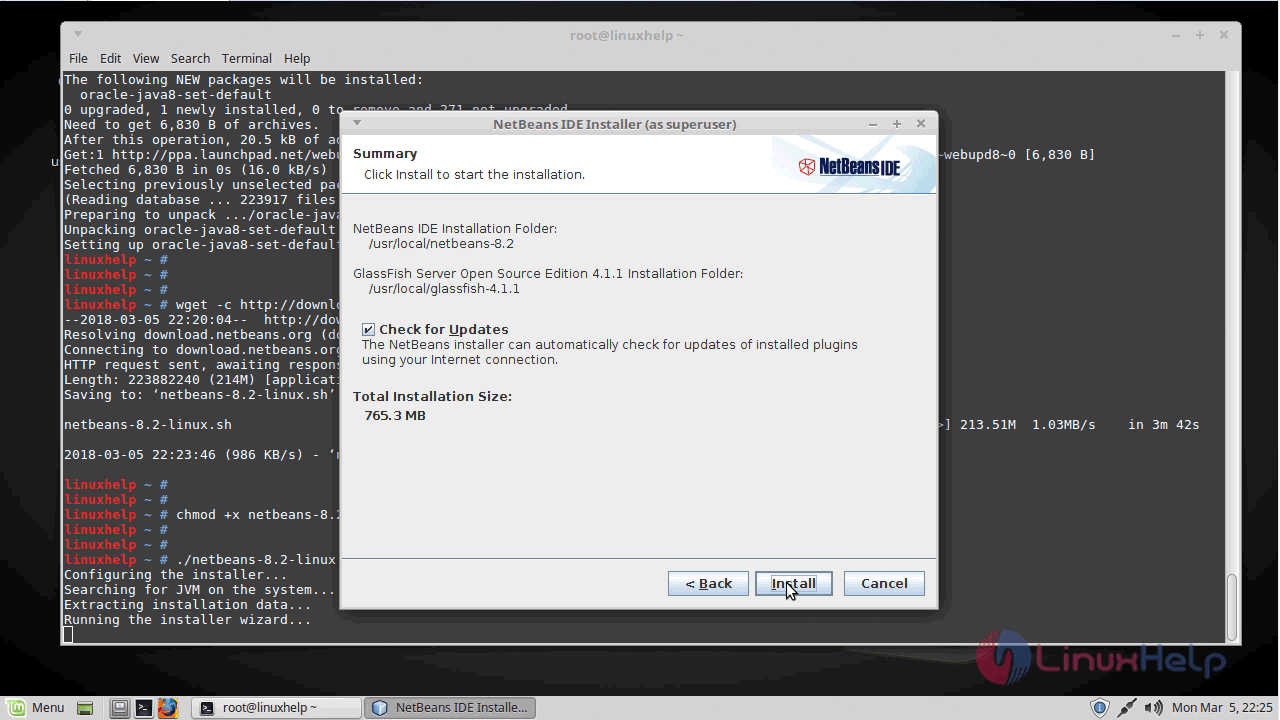Switch to the NetBeans IDE Installer taskbar entry
The image size is (1280, 720).
point(450,707)
